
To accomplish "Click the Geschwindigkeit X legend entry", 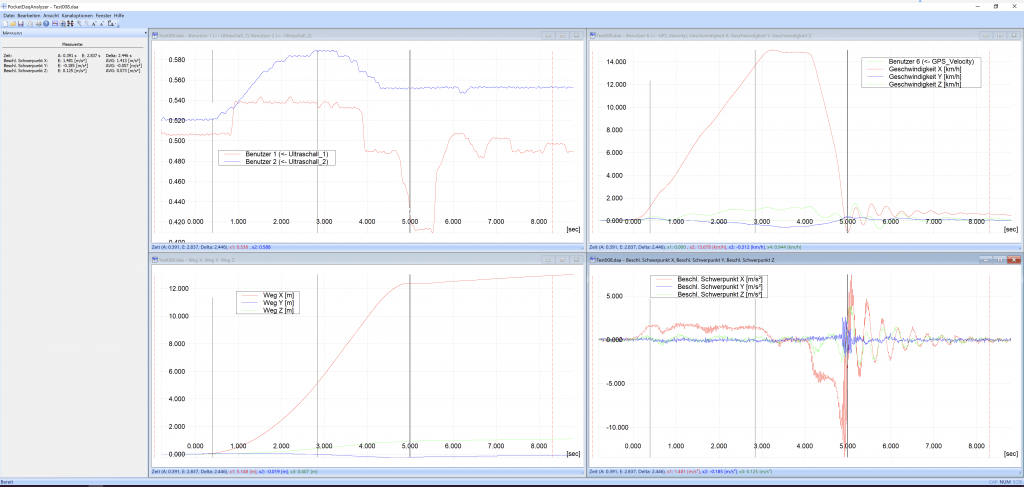I will tap(931, 70).
